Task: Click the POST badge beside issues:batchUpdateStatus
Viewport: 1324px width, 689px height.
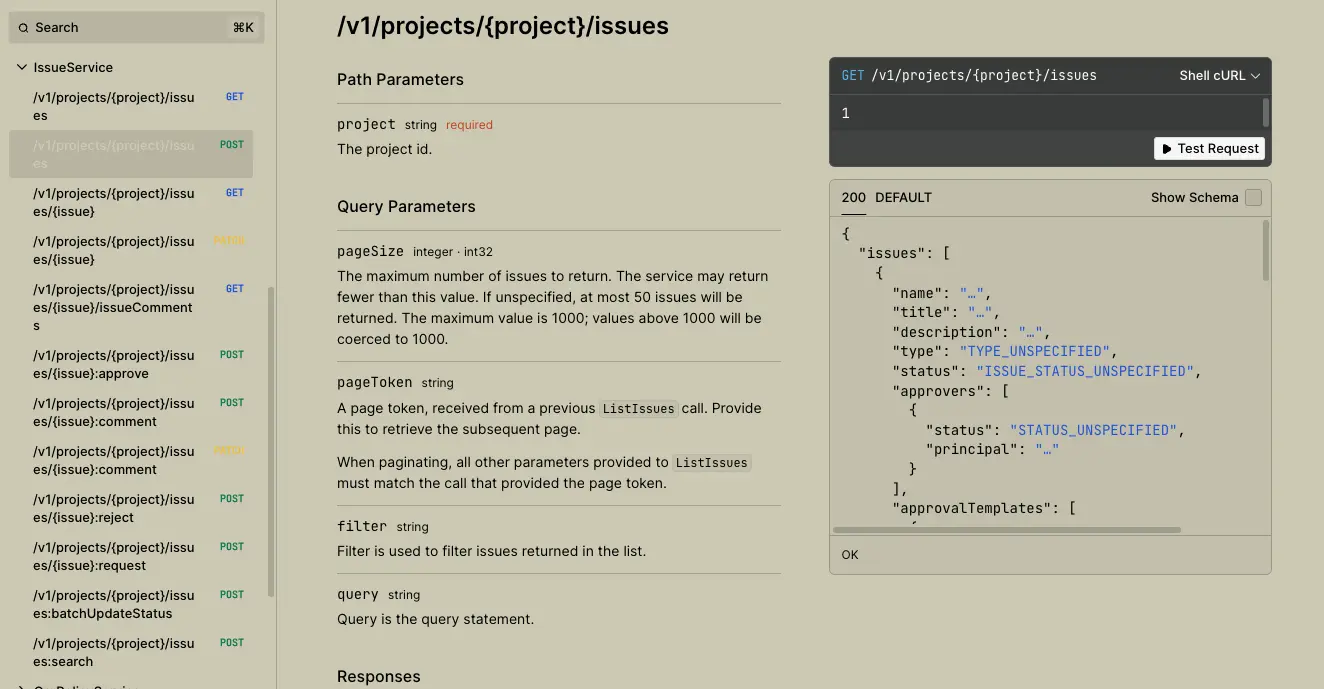Action: (231, 594)
